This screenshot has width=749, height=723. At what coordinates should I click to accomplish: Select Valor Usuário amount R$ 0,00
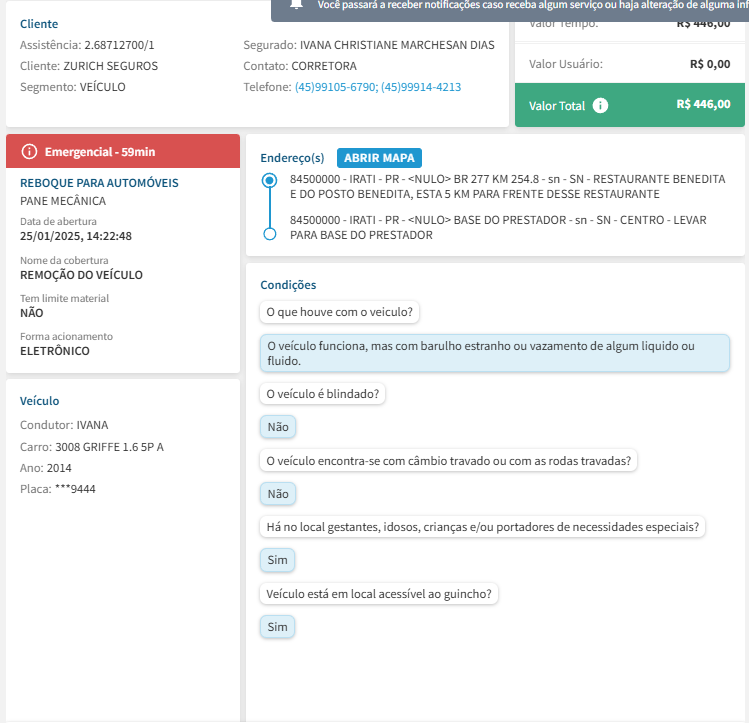click(x=710, y=64)
